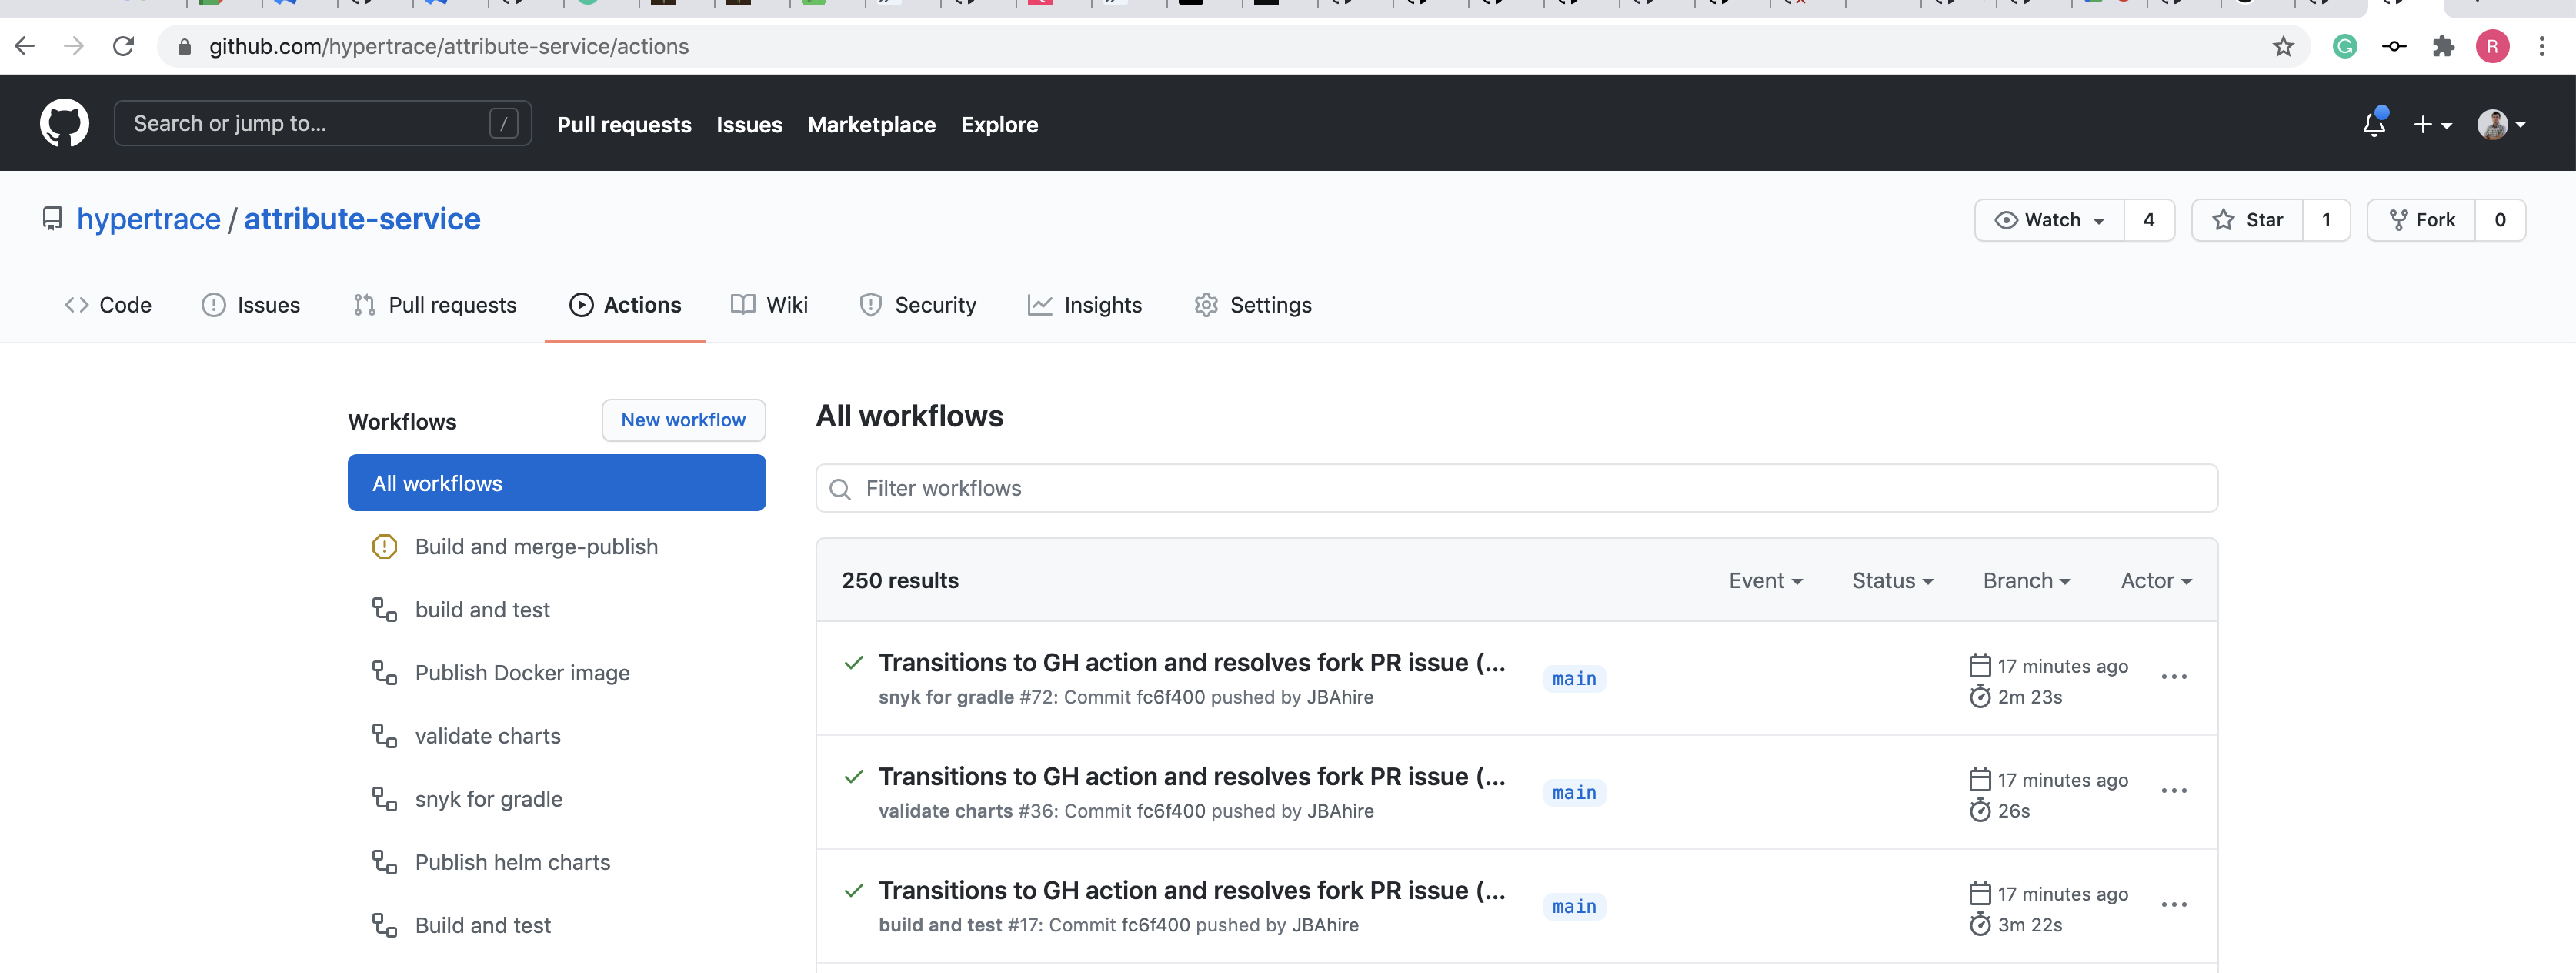Viewport: 2576px width, 973px height.
Task: Star the repository
Action: 2247,220
